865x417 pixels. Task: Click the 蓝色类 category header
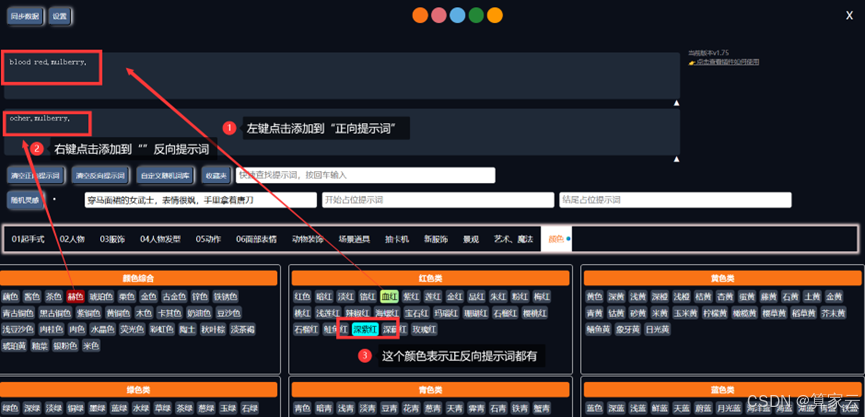[x=723, y=390]
